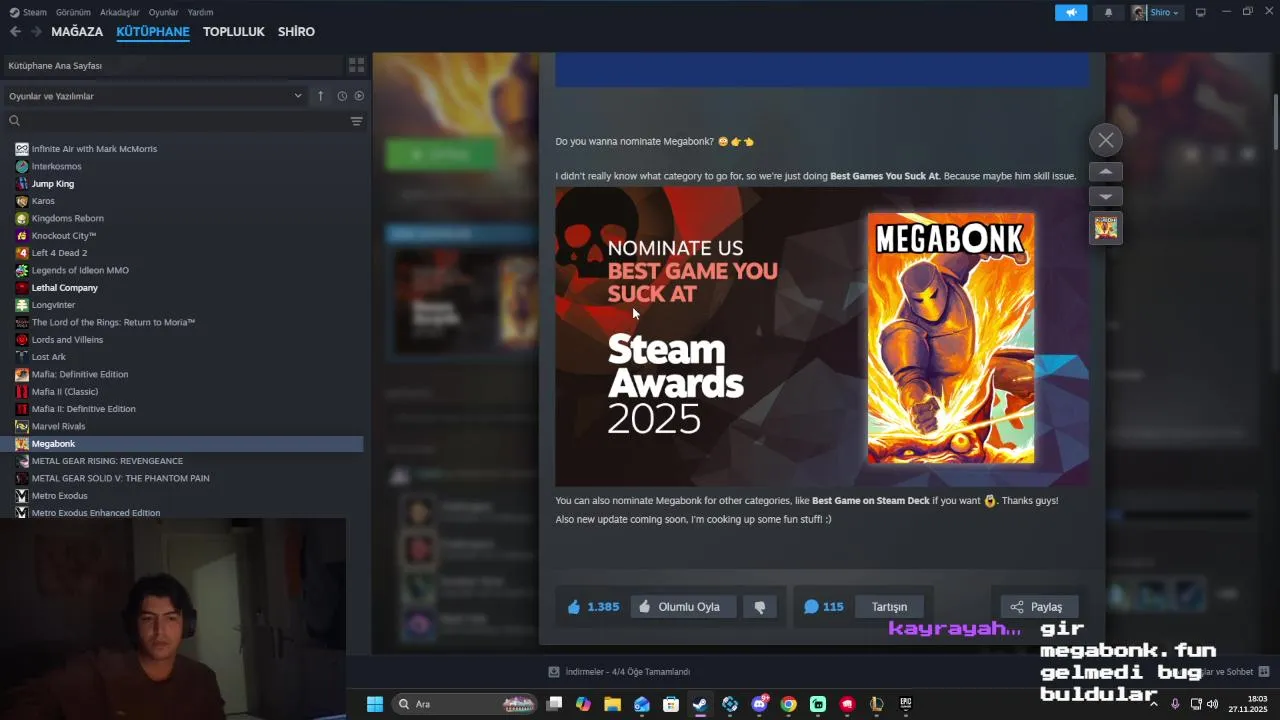The height and width of the screenshot is (720, 1280).
Task: Open the MAĞAZA store tab
Action: (x=77, y=32)
